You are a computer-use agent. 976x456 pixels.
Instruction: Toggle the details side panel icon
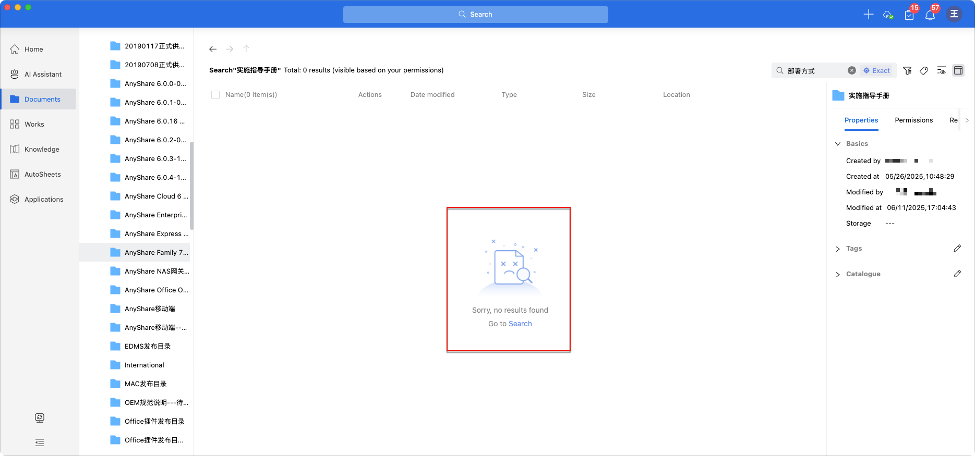click(957, 71)
